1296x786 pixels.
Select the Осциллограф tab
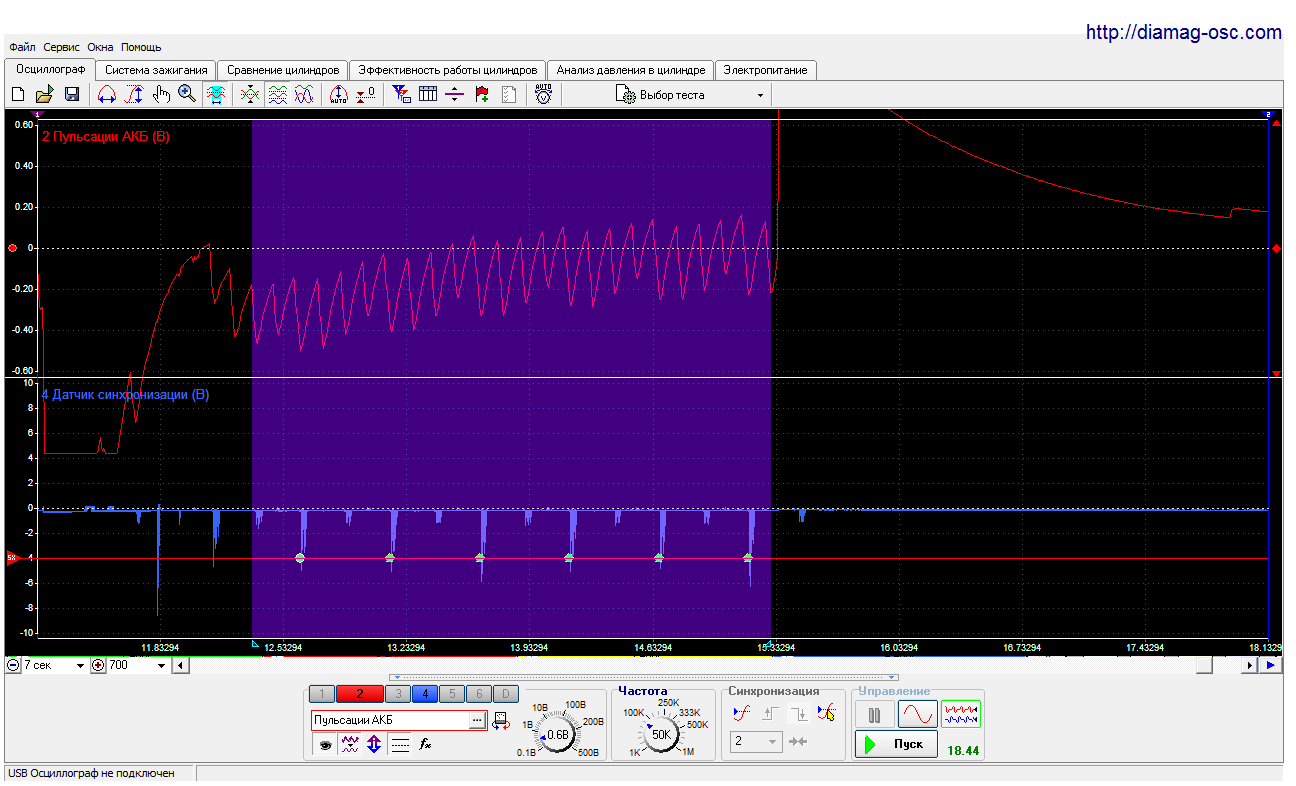(50, 69)
